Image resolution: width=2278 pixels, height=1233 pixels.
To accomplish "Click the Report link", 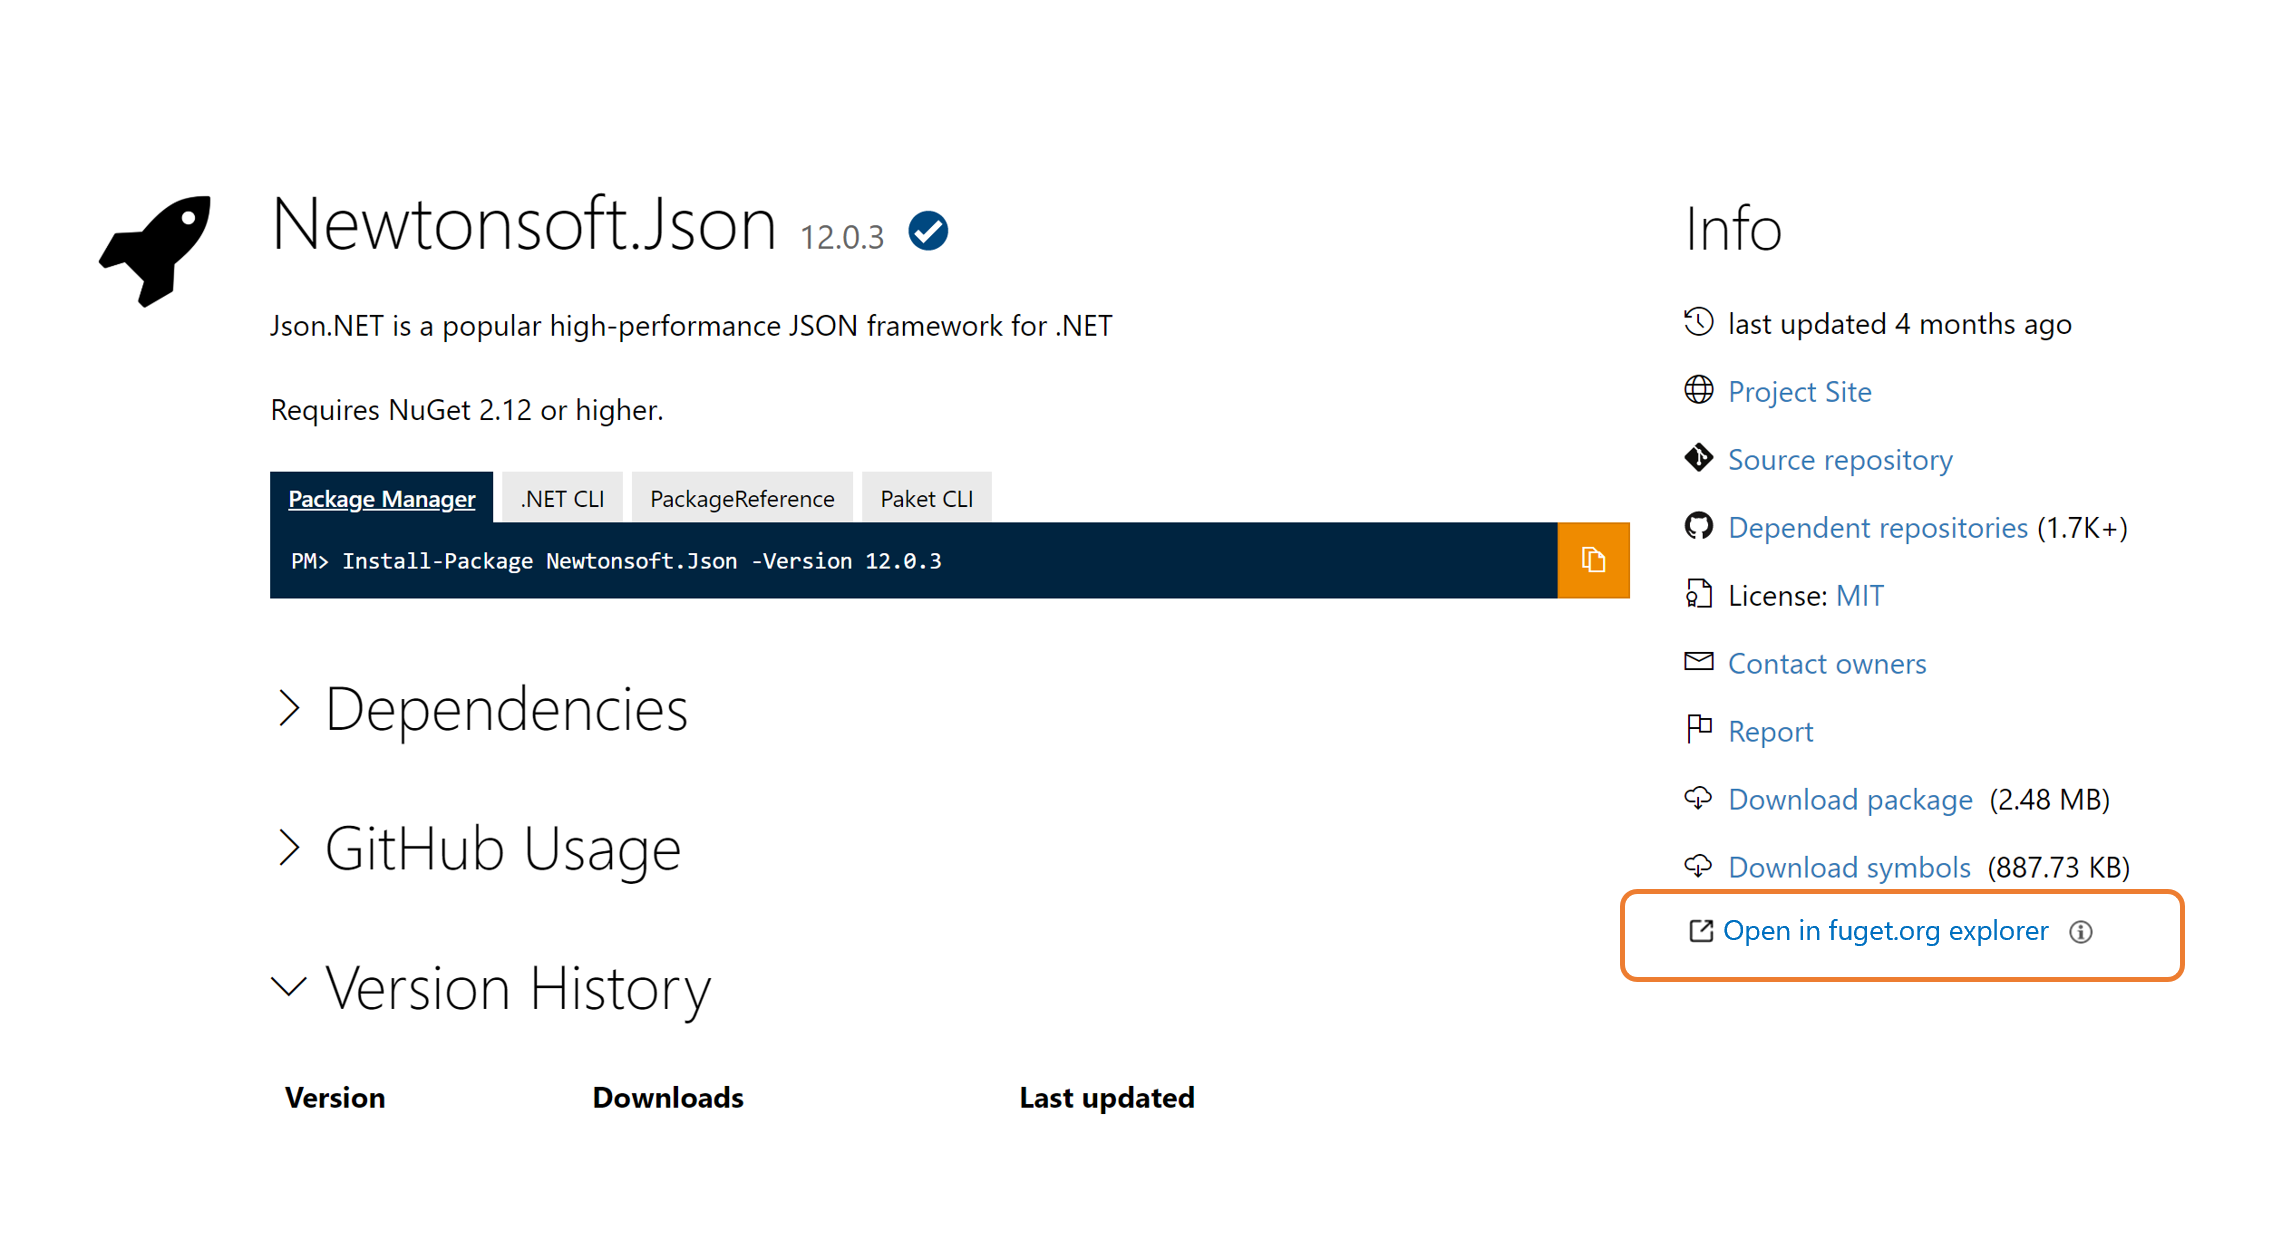I will [1770, 731].
